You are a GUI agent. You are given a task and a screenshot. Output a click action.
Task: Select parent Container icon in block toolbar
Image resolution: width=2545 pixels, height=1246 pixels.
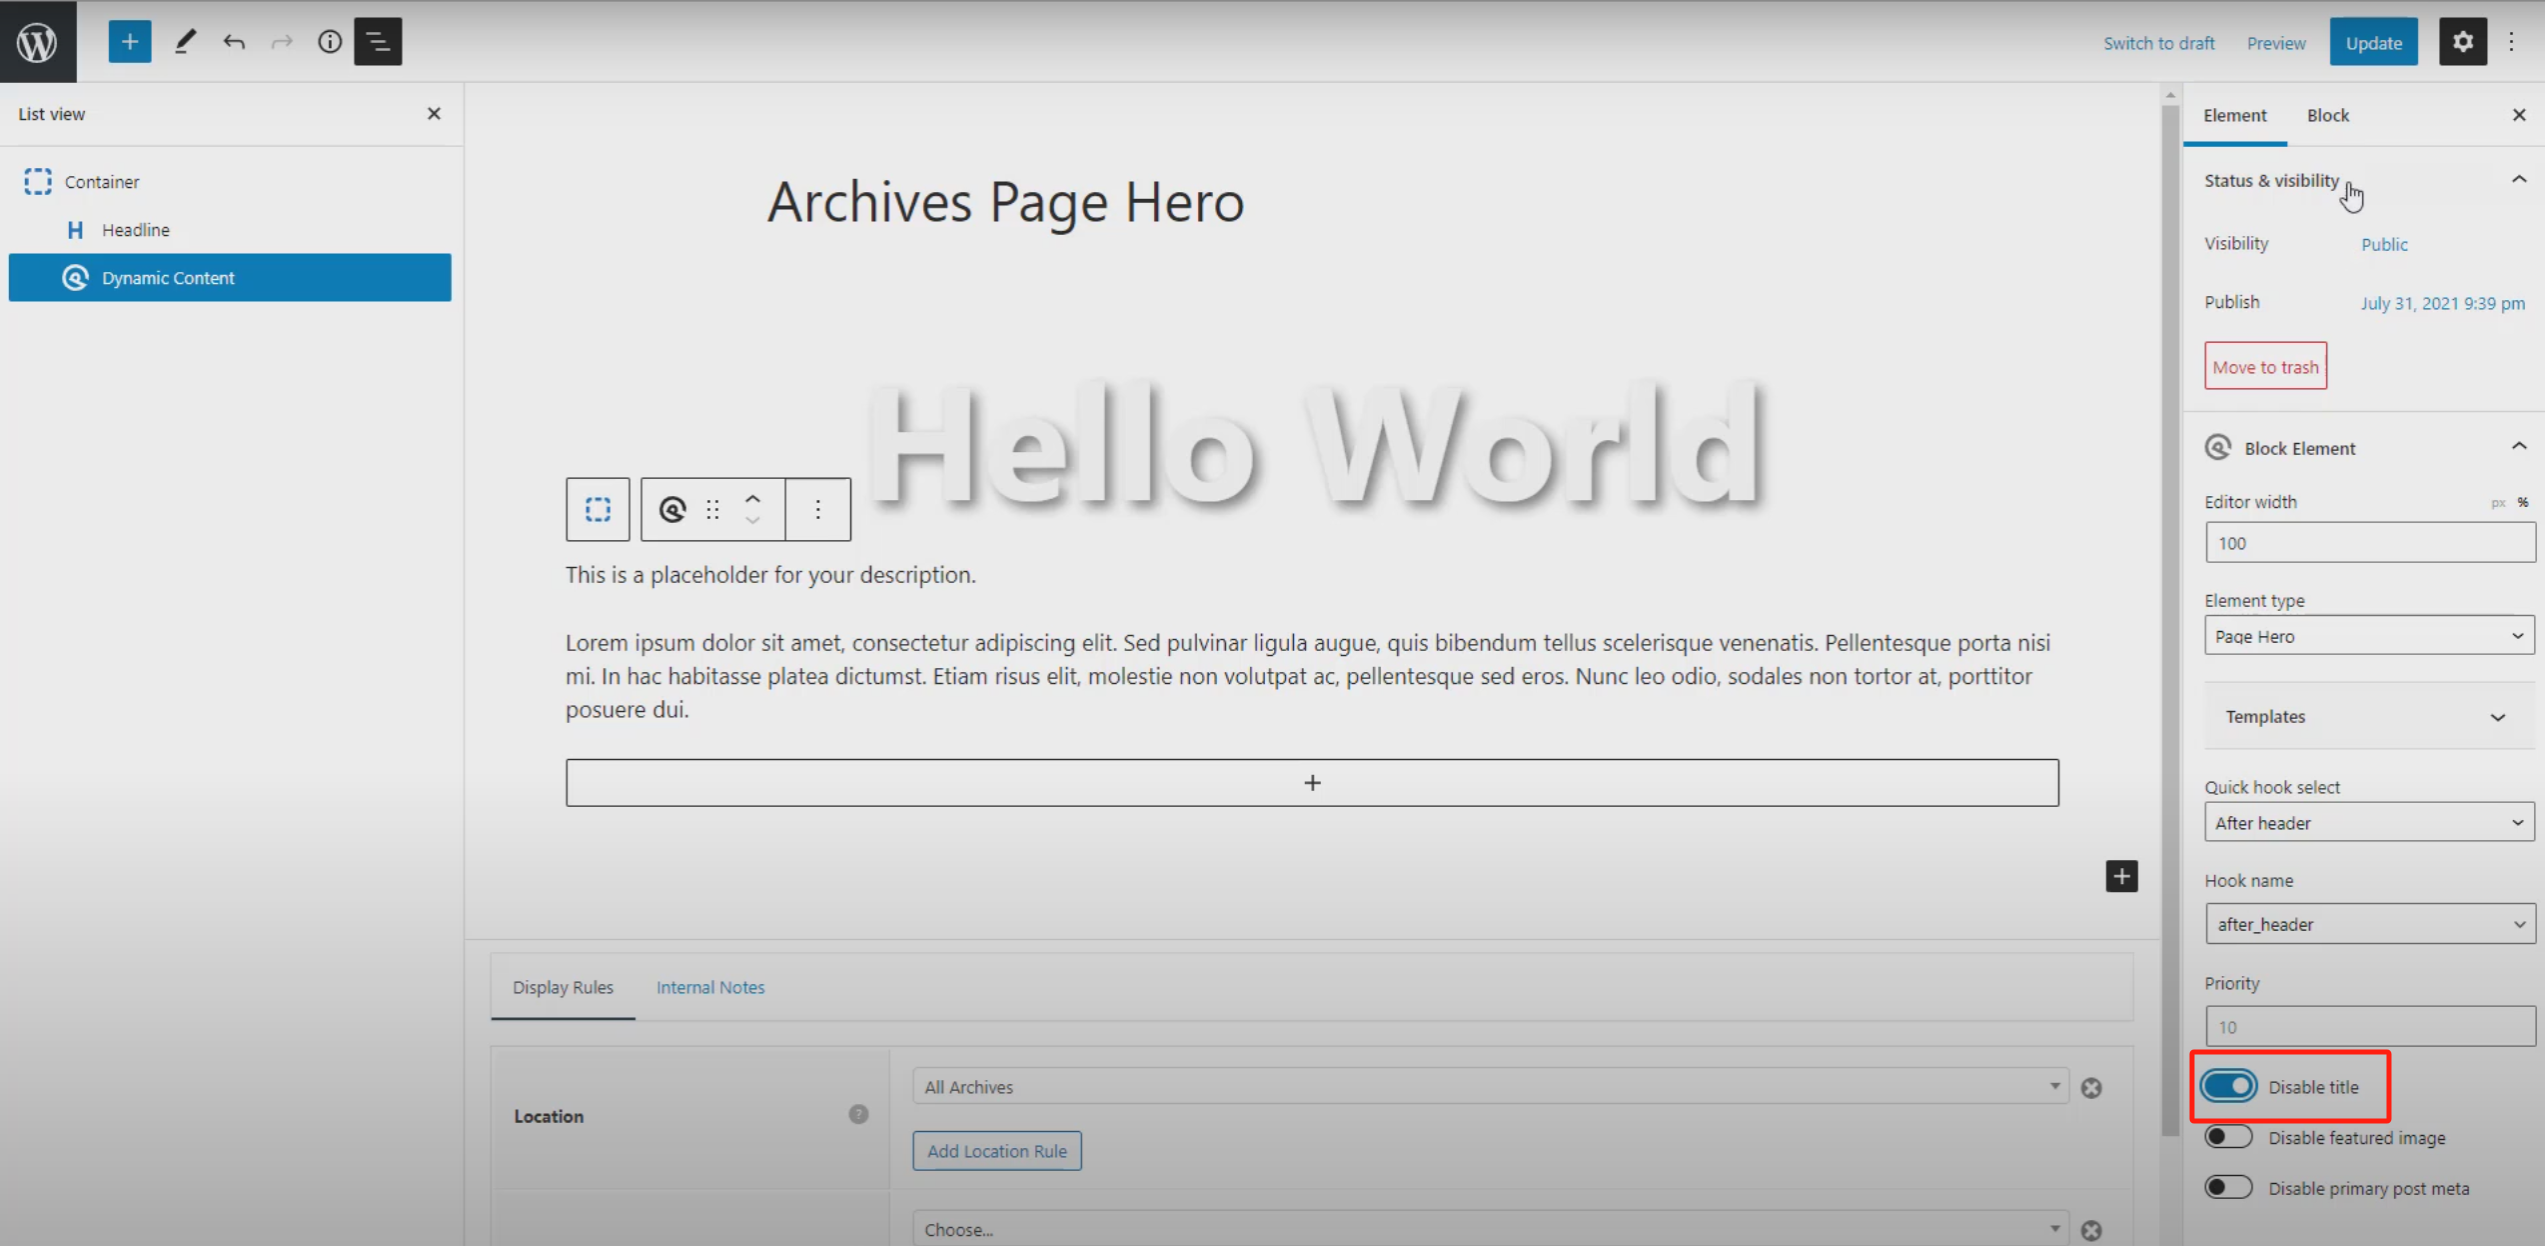click(x=597, y=509)
